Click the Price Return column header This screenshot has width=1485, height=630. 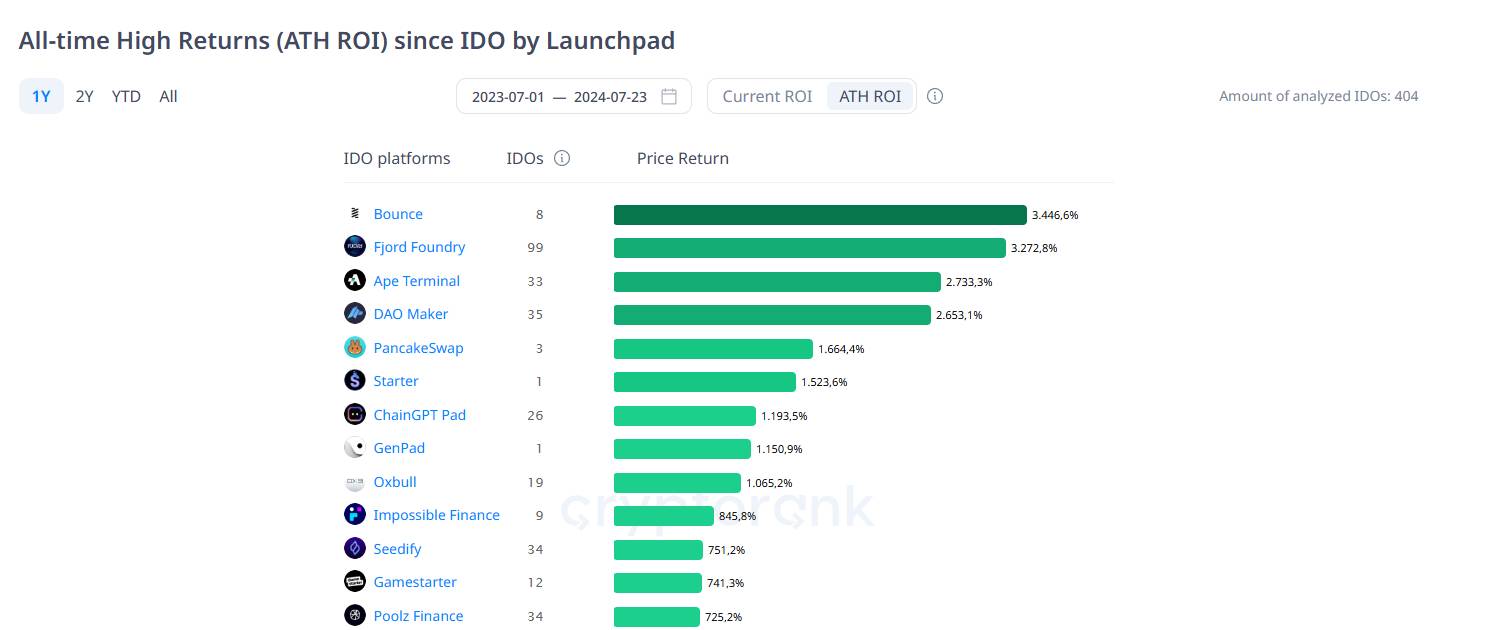click(x=683, y=158)
